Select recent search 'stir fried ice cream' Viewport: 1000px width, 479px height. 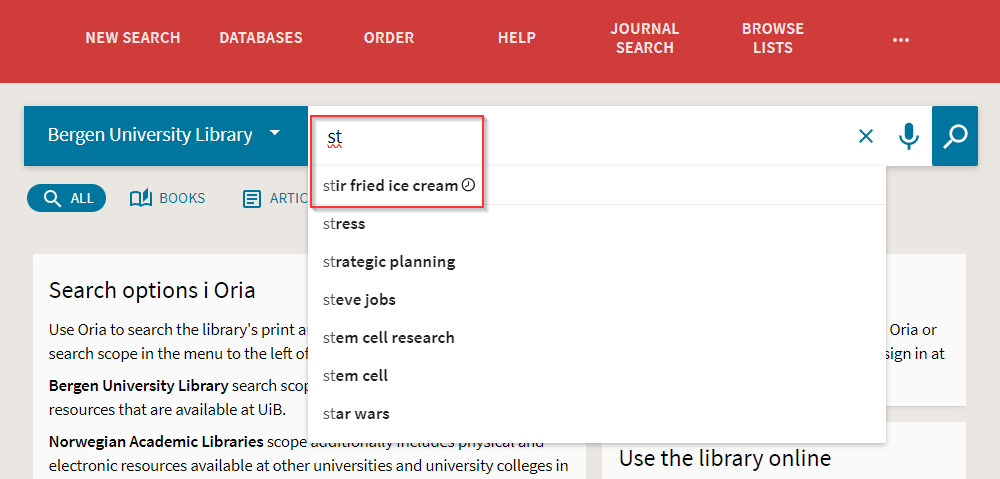click(x=390, y=186)
